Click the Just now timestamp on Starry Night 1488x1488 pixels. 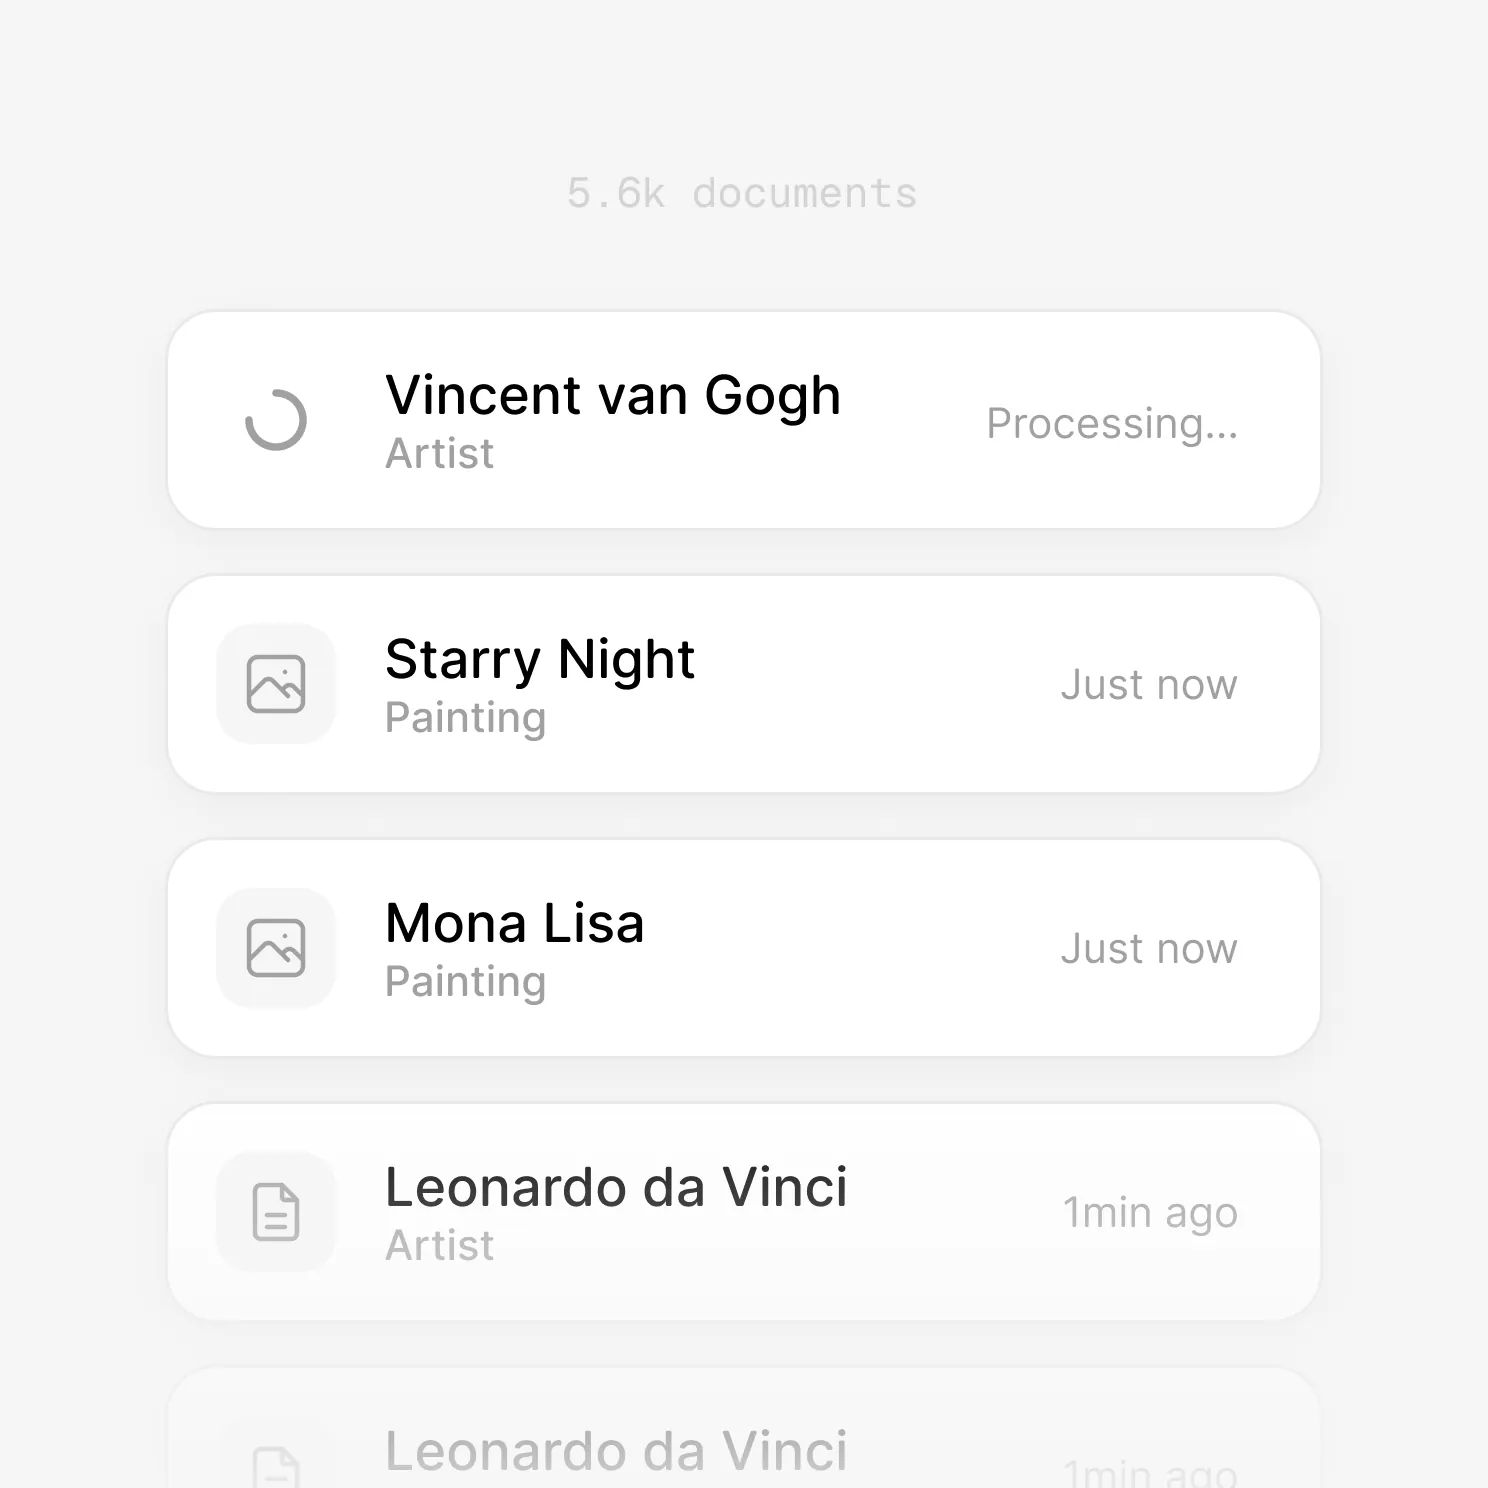[x=1148, y=684]
